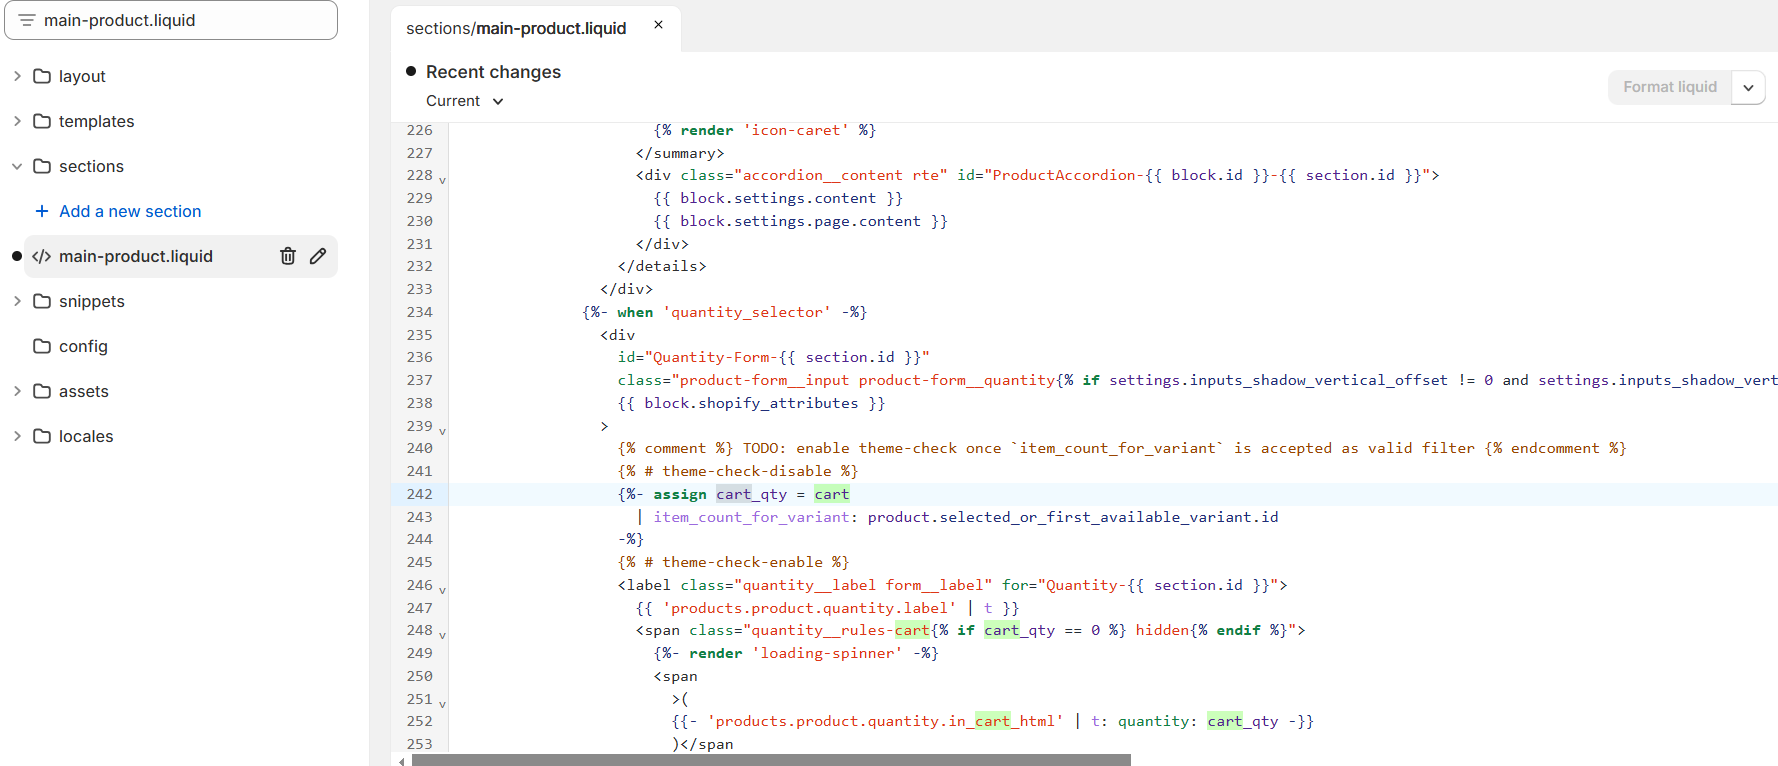
Task: Fold code at line 239 gutter arrow
Action: click(x=442, y=431)
